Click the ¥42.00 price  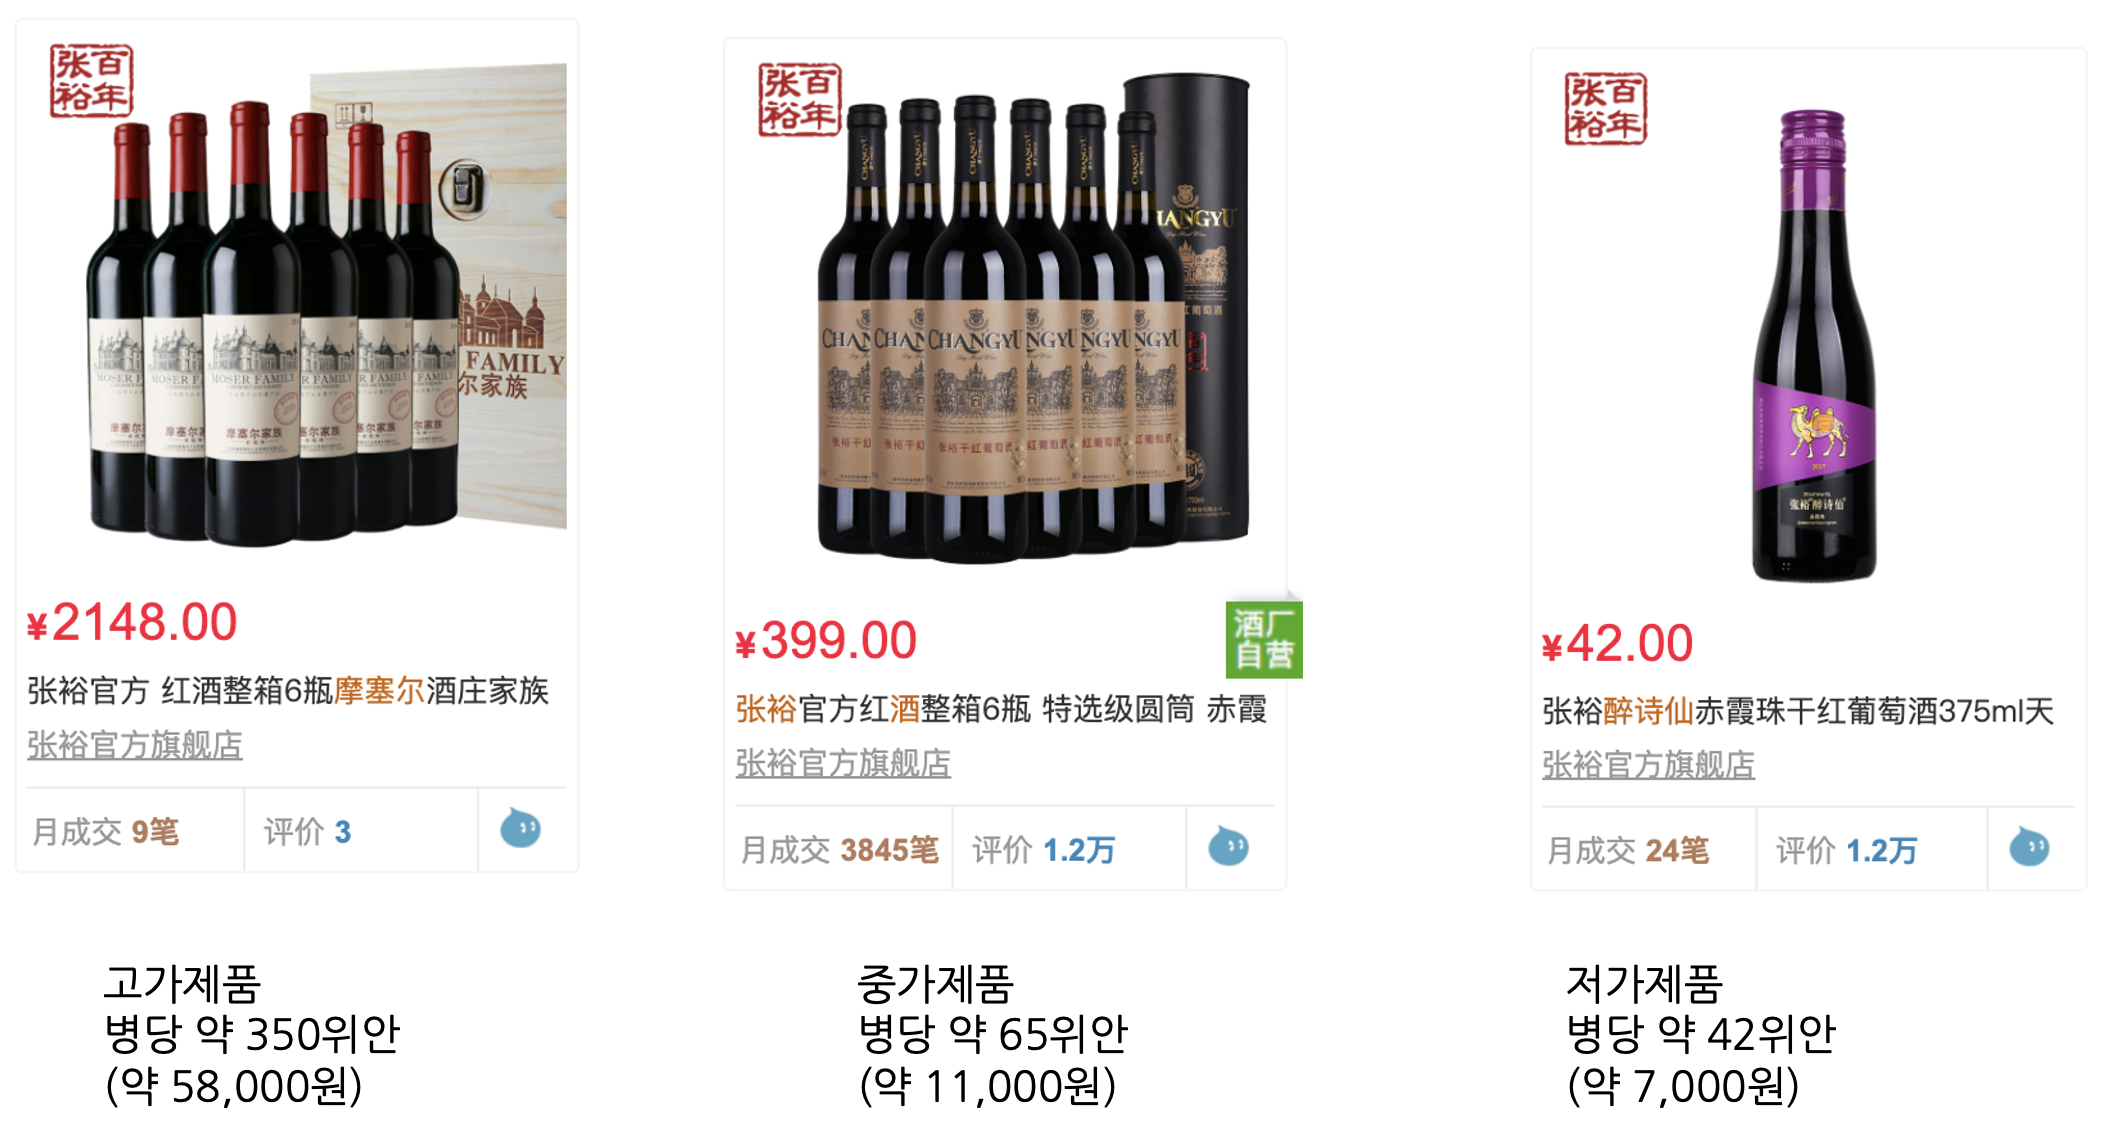coord(1617,643)
